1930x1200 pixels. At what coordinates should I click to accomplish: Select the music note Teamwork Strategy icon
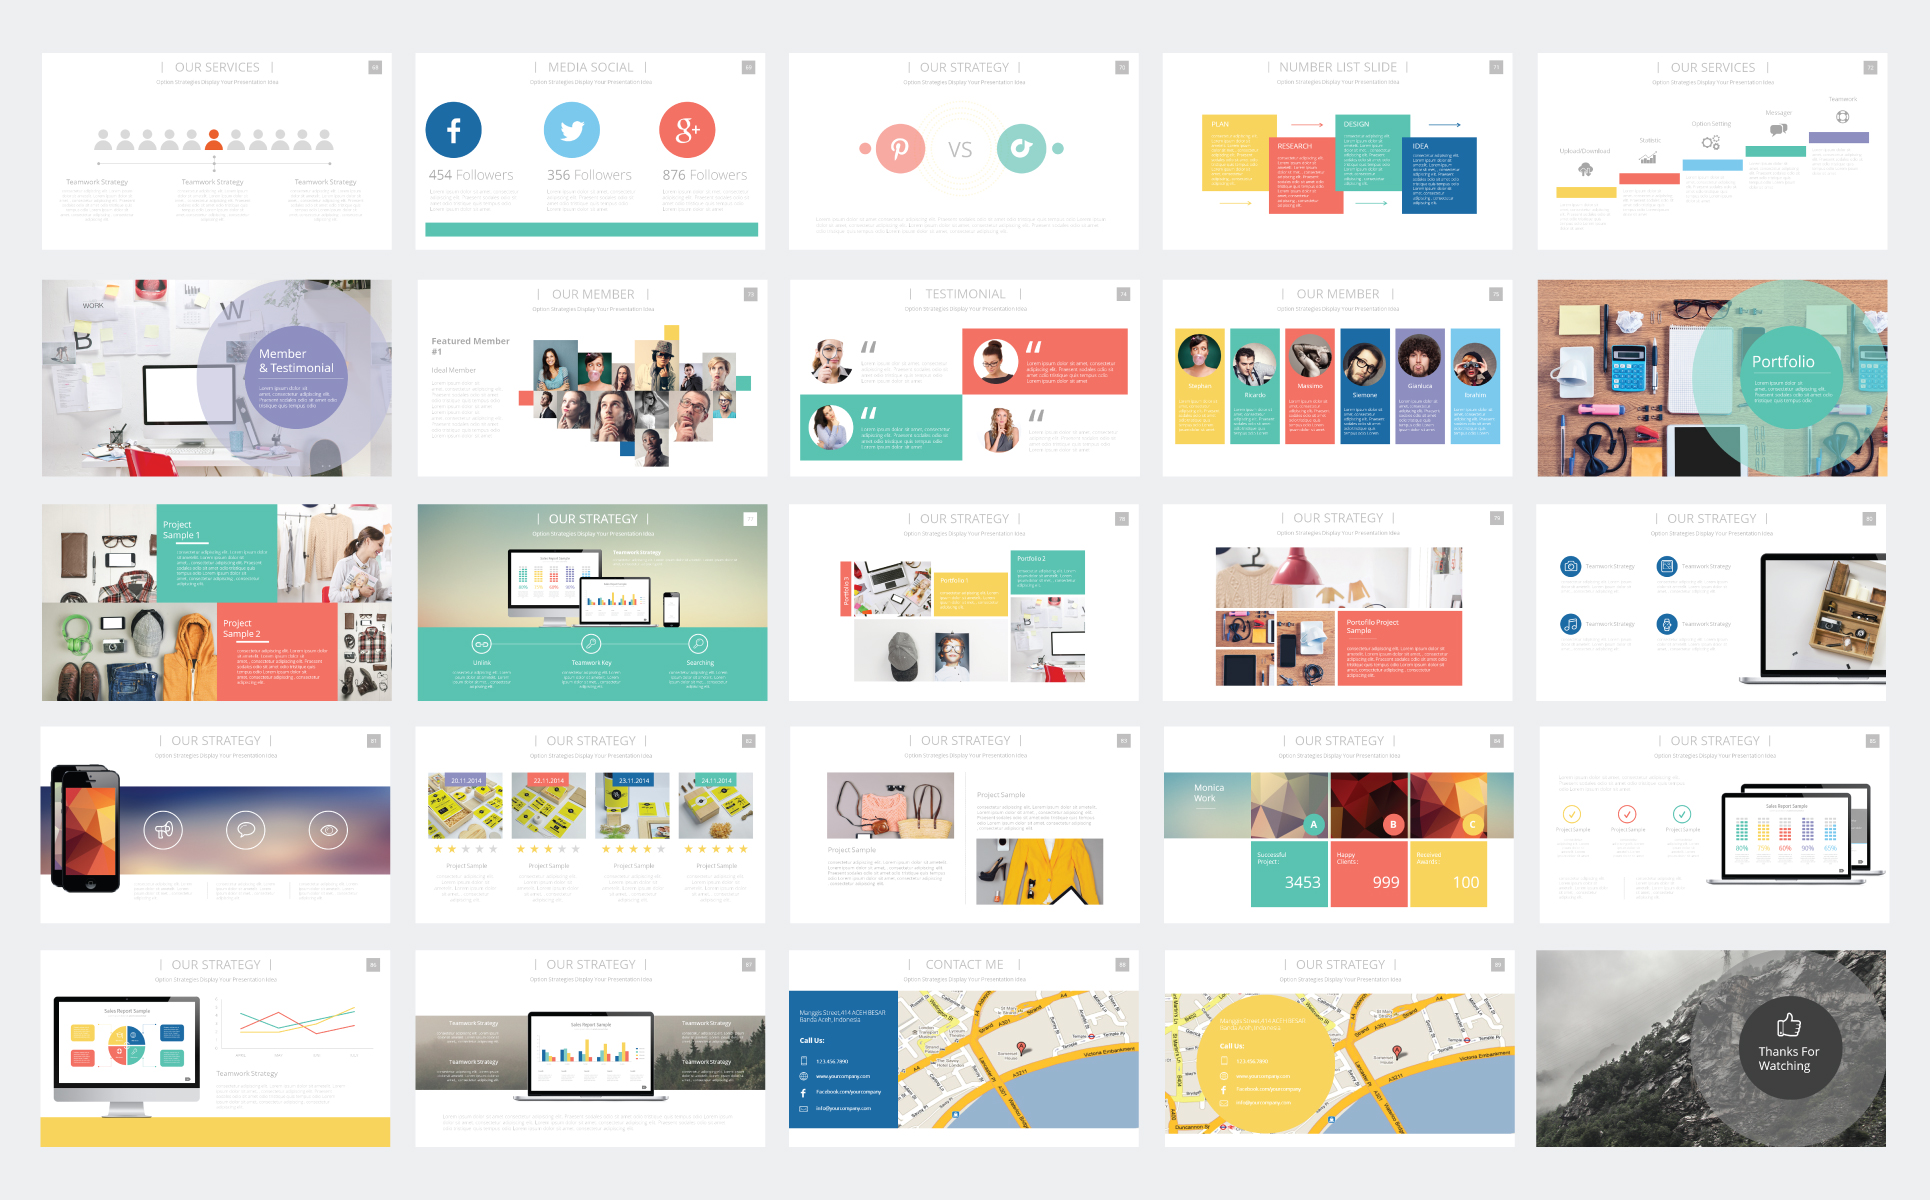tap(1570, 624)
